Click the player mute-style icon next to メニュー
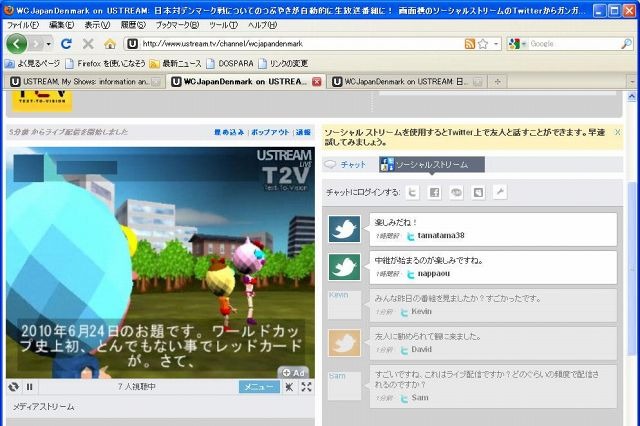 (289, 386)
